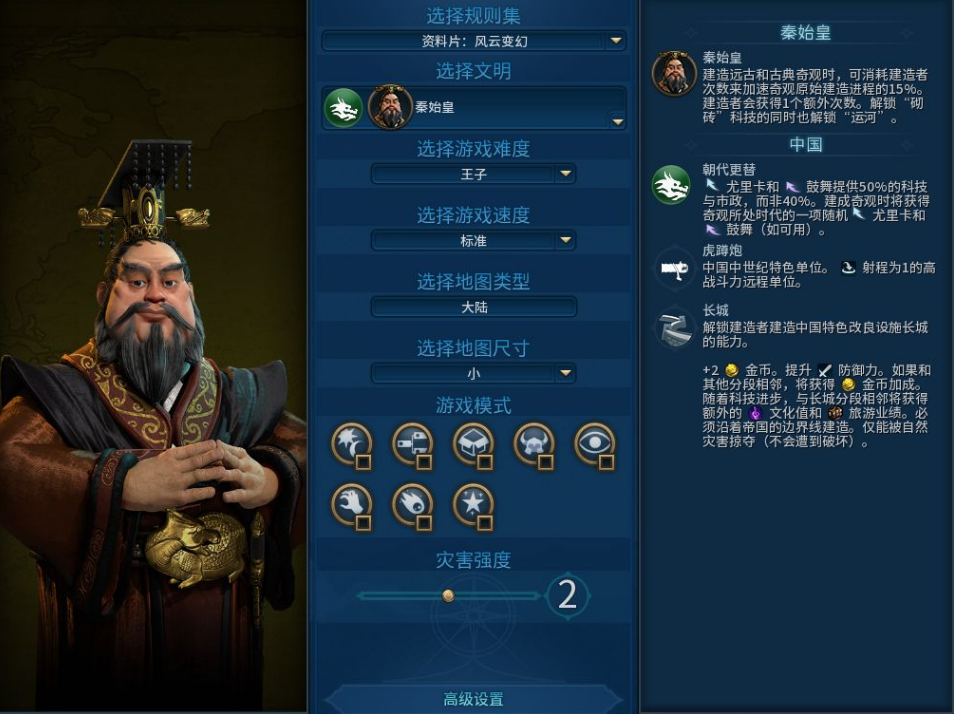Enable the Zombie Defense hand mode checkbox

(x=363, y=523)
